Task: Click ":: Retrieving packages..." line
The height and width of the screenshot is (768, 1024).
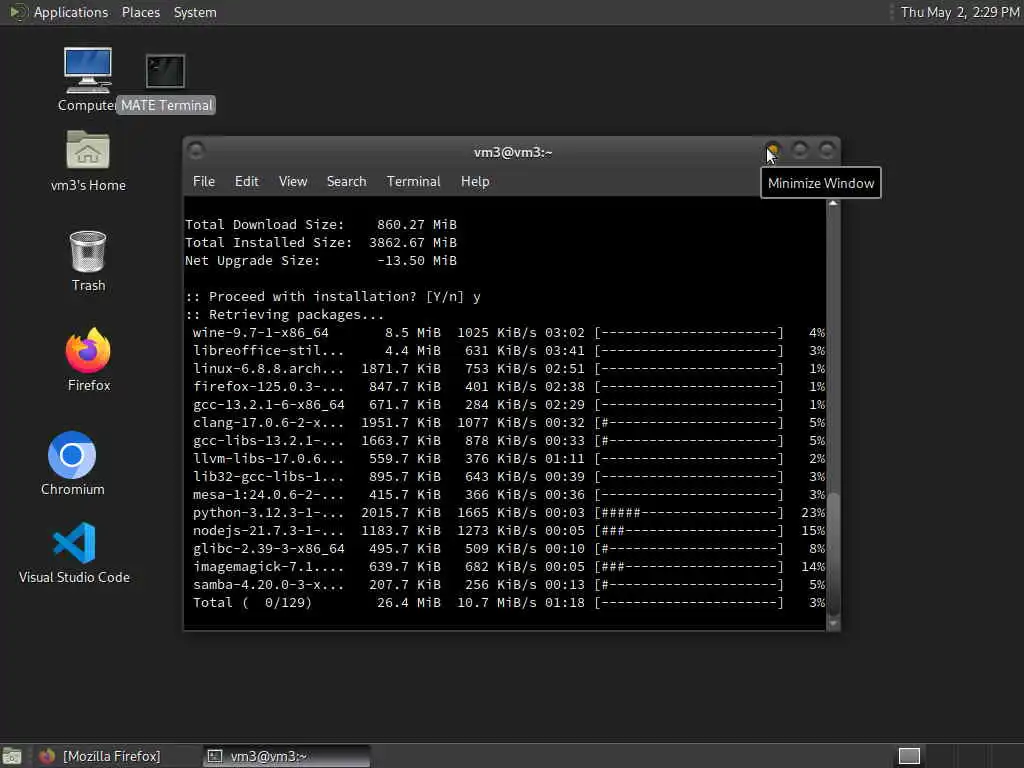Action: pyautogui.click(x=285, y=315)
